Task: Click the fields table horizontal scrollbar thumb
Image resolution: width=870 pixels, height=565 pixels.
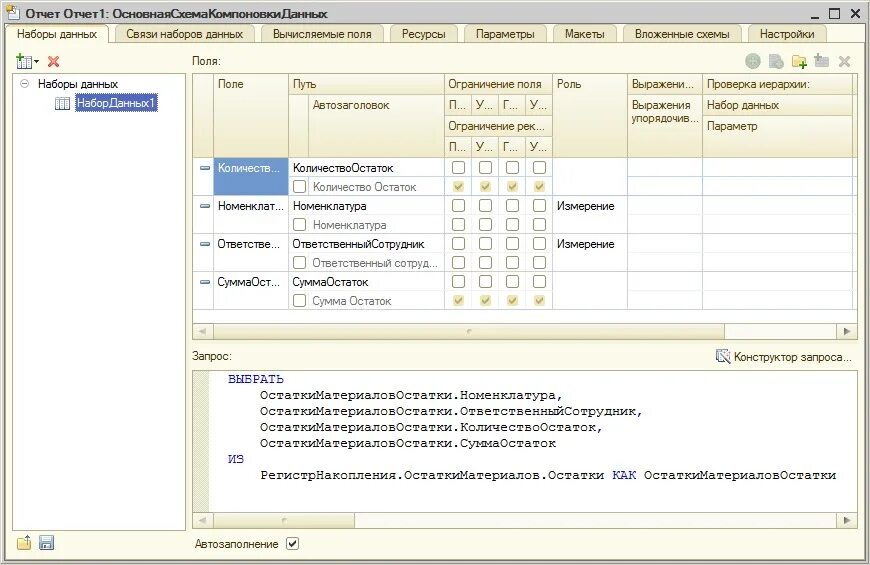Action: (x=469, y=331)
